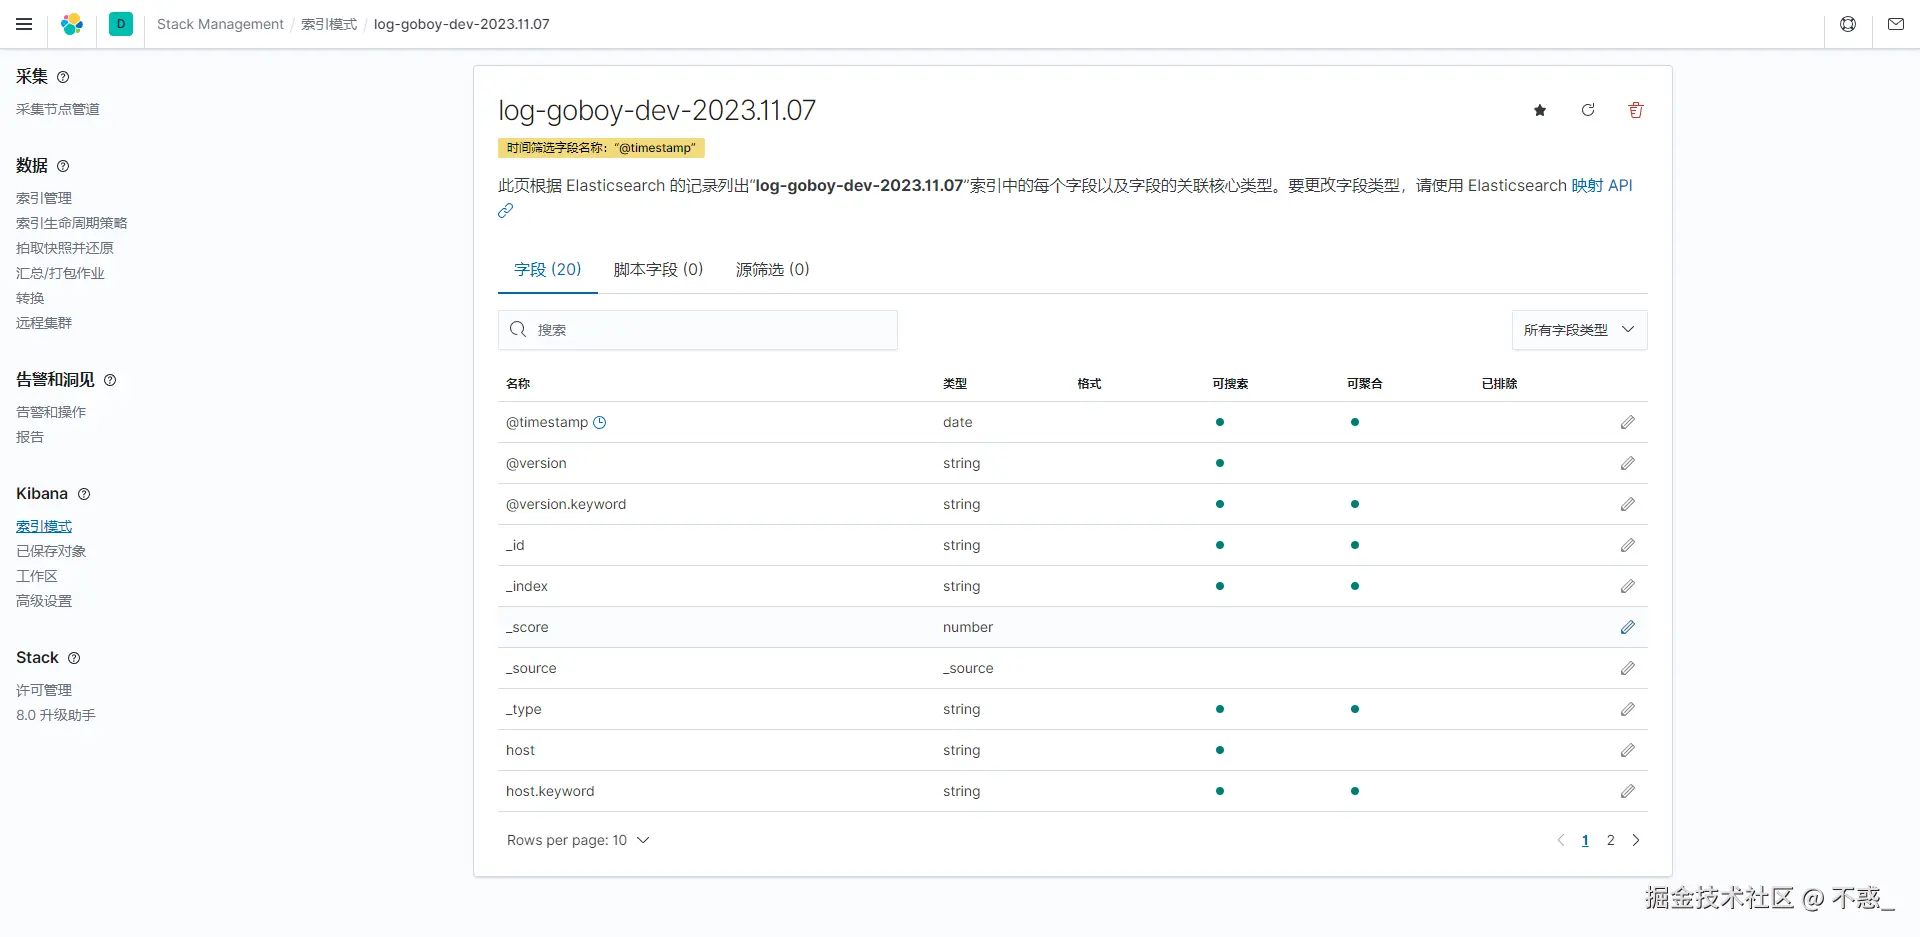The image size is (1920, 937).
Task: Edit the @version.keyword field
Action: click(x=1628, y=504)
